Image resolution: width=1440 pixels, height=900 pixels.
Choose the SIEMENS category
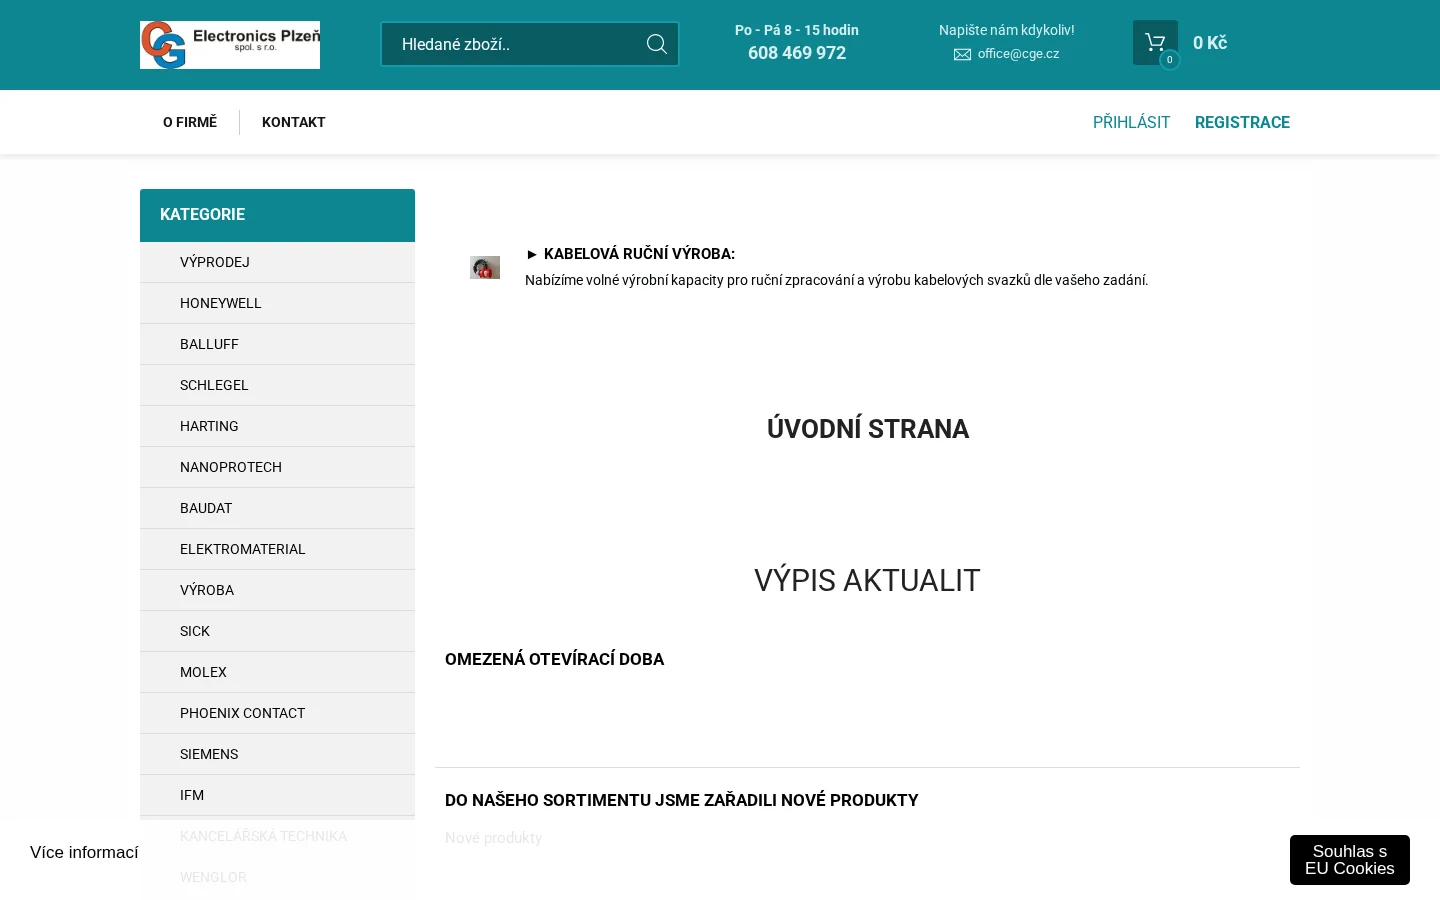click(x=277, y=754)
